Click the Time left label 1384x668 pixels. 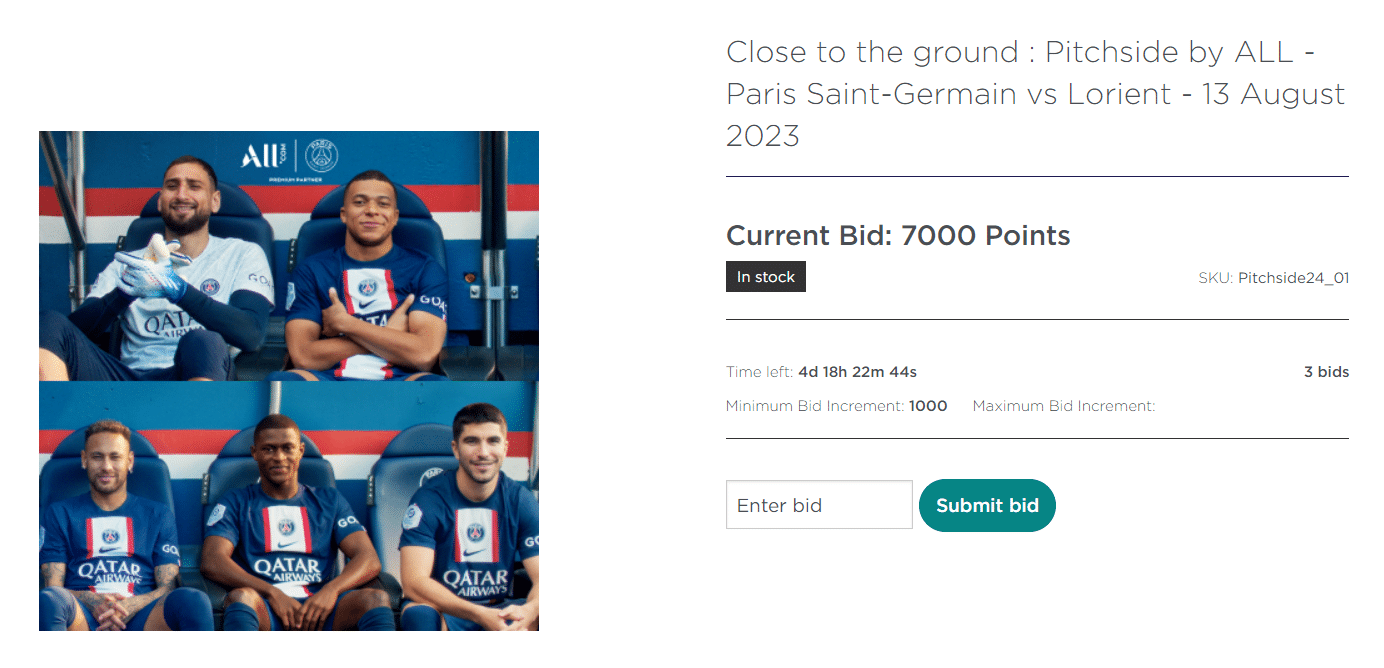(760, 372)
